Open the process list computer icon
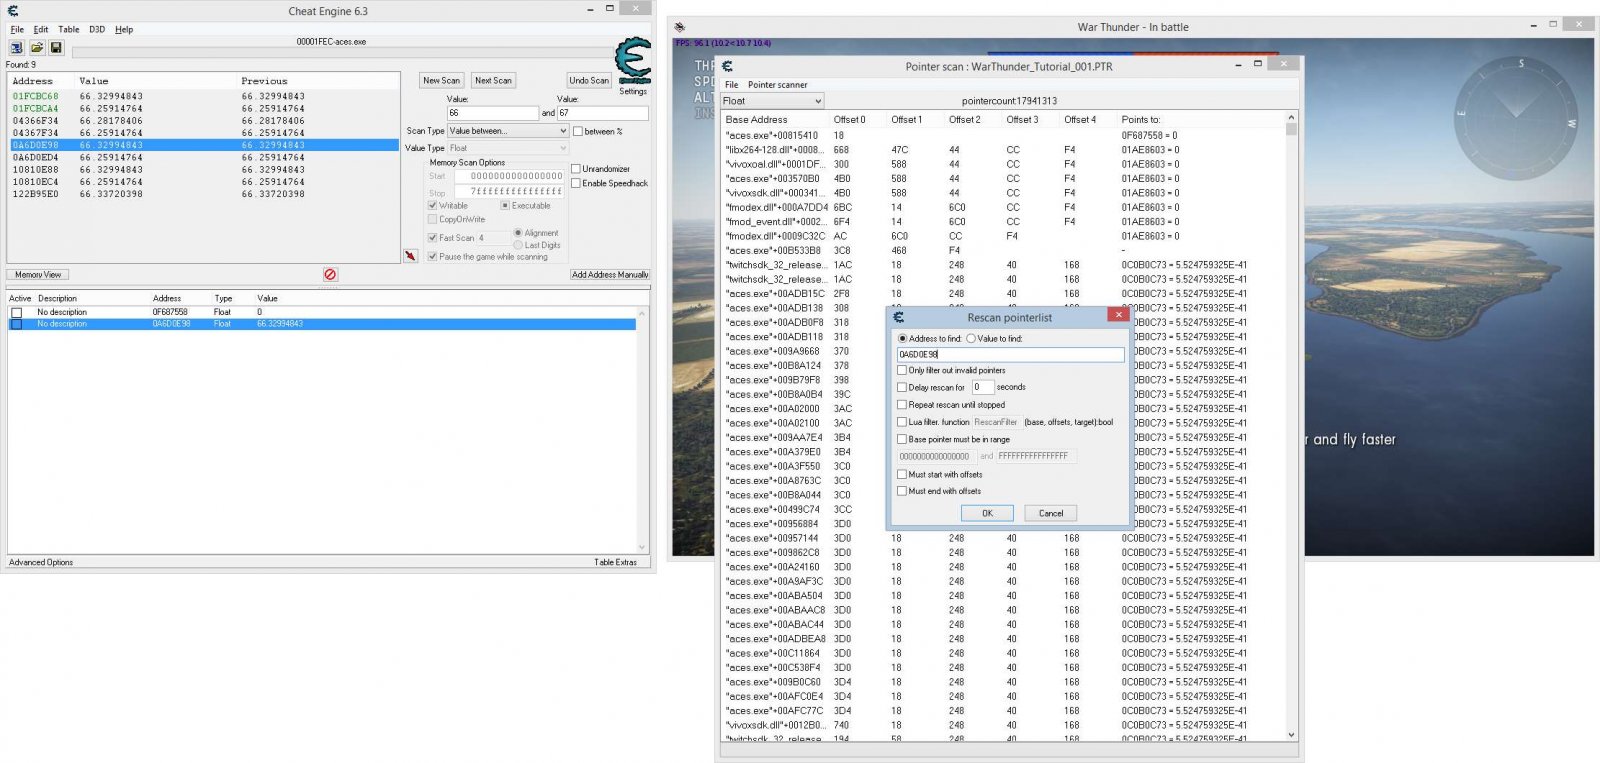 17,48
